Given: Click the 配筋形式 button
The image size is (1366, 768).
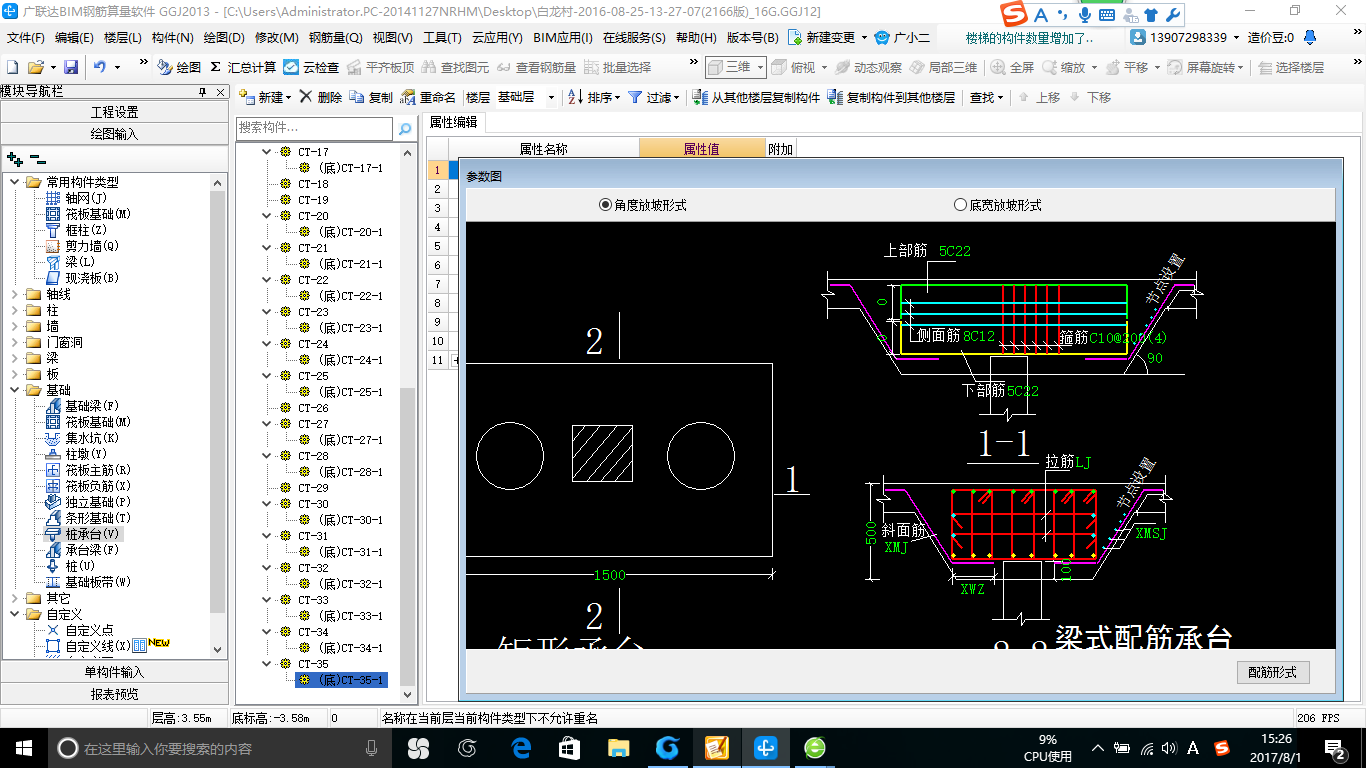Looking at the screenshot, I should pos(1273,672).
